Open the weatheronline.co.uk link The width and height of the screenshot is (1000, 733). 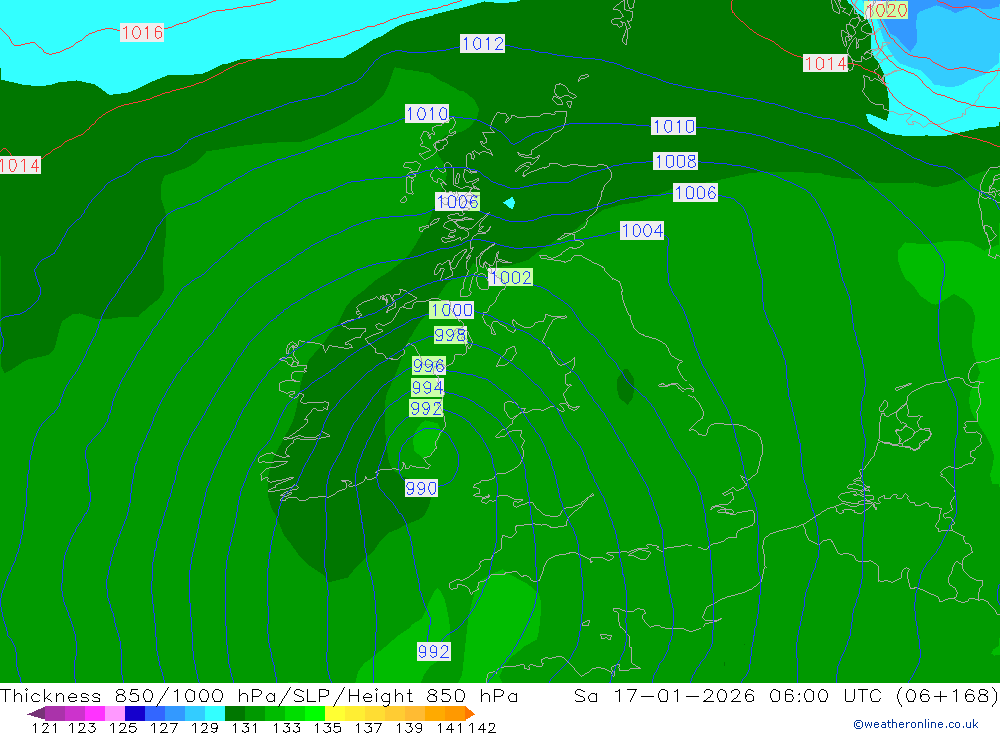916,724
